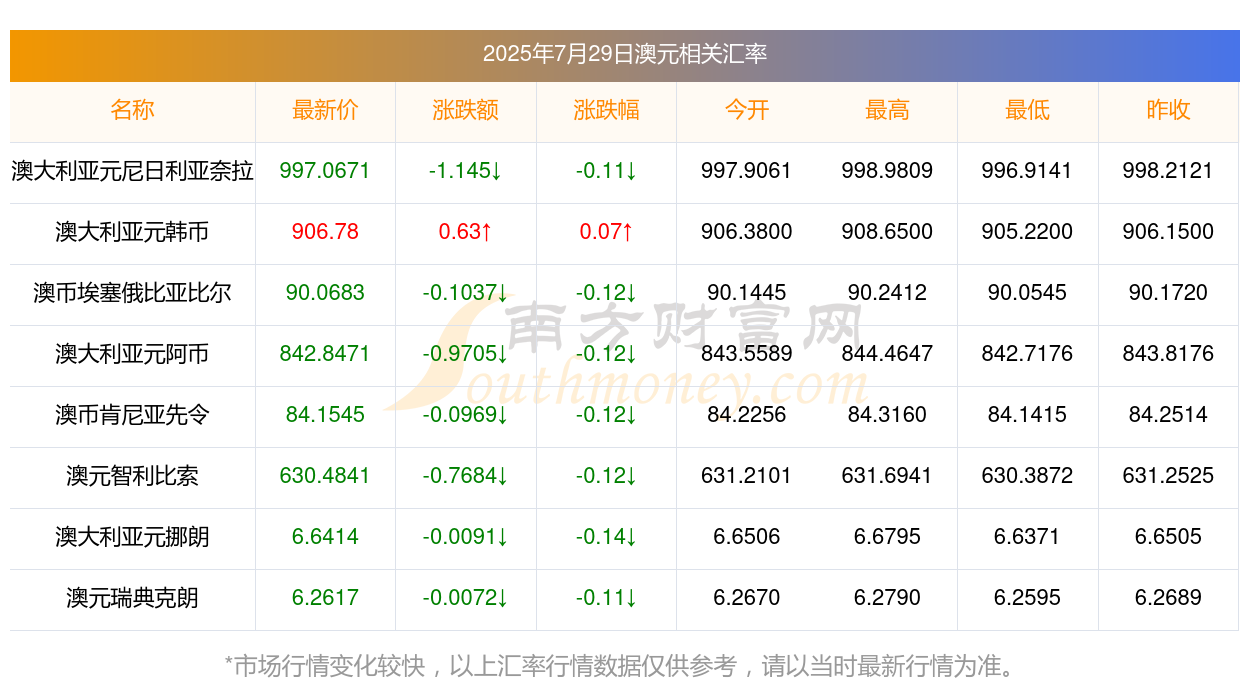Click change amount -0.7684↓

[466, 476]
